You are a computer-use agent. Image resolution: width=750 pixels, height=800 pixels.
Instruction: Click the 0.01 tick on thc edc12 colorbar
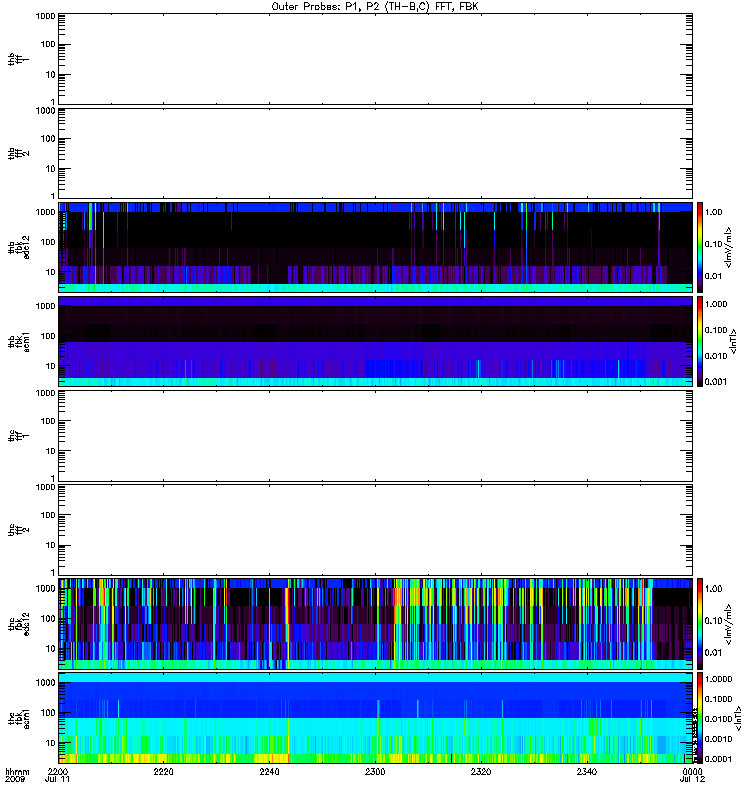[714, 653]
